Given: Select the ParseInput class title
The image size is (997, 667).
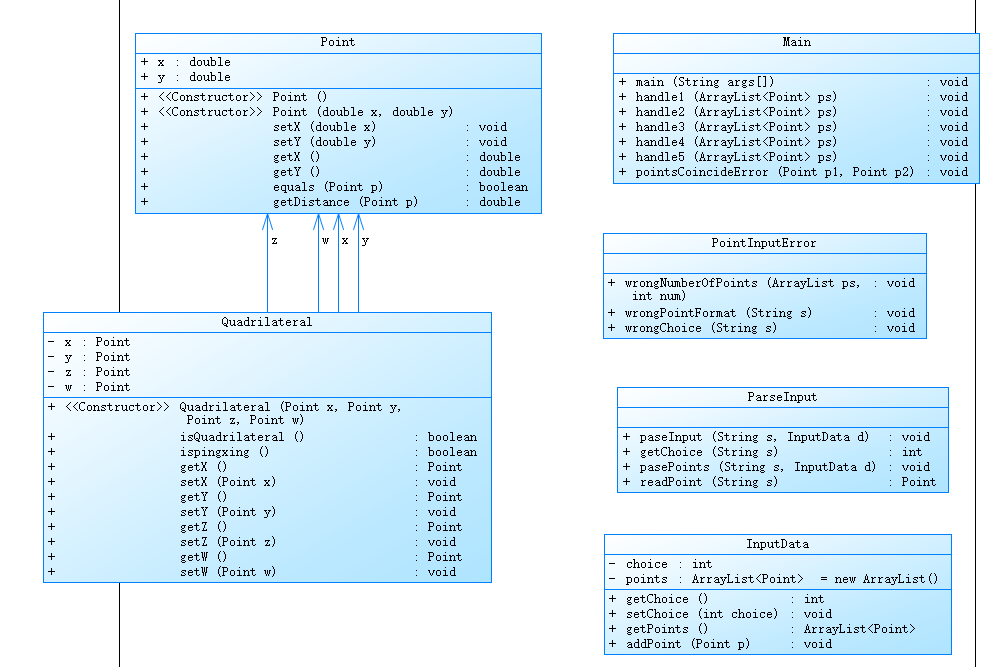Looking at the screenshot, I should [782, 397].
